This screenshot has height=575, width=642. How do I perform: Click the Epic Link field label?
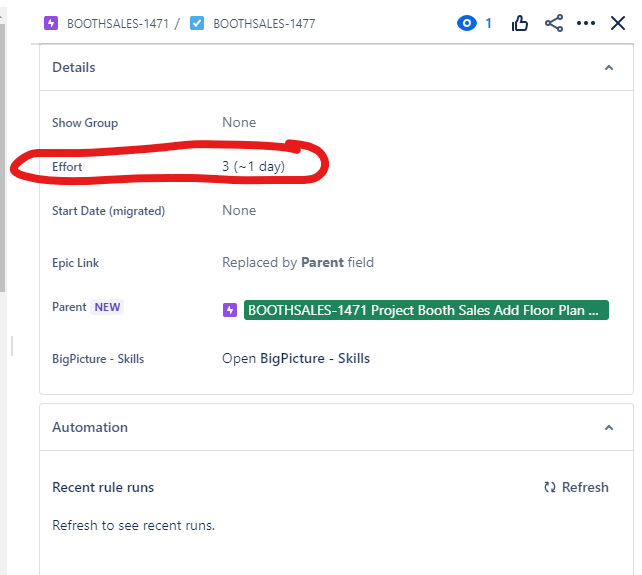pyautogui.click(x=75, y=263)
